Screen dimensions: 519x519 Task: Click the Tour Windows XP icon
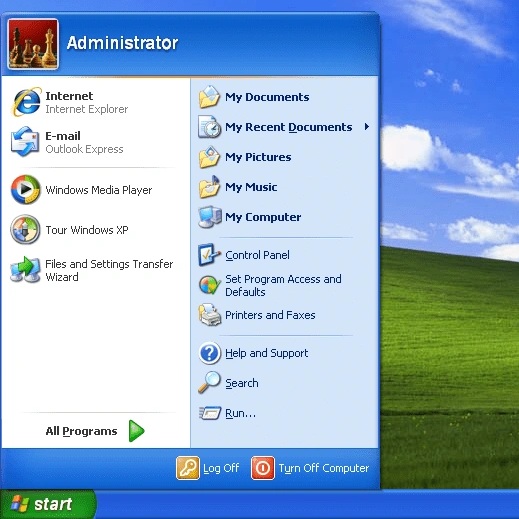(25, 229)
